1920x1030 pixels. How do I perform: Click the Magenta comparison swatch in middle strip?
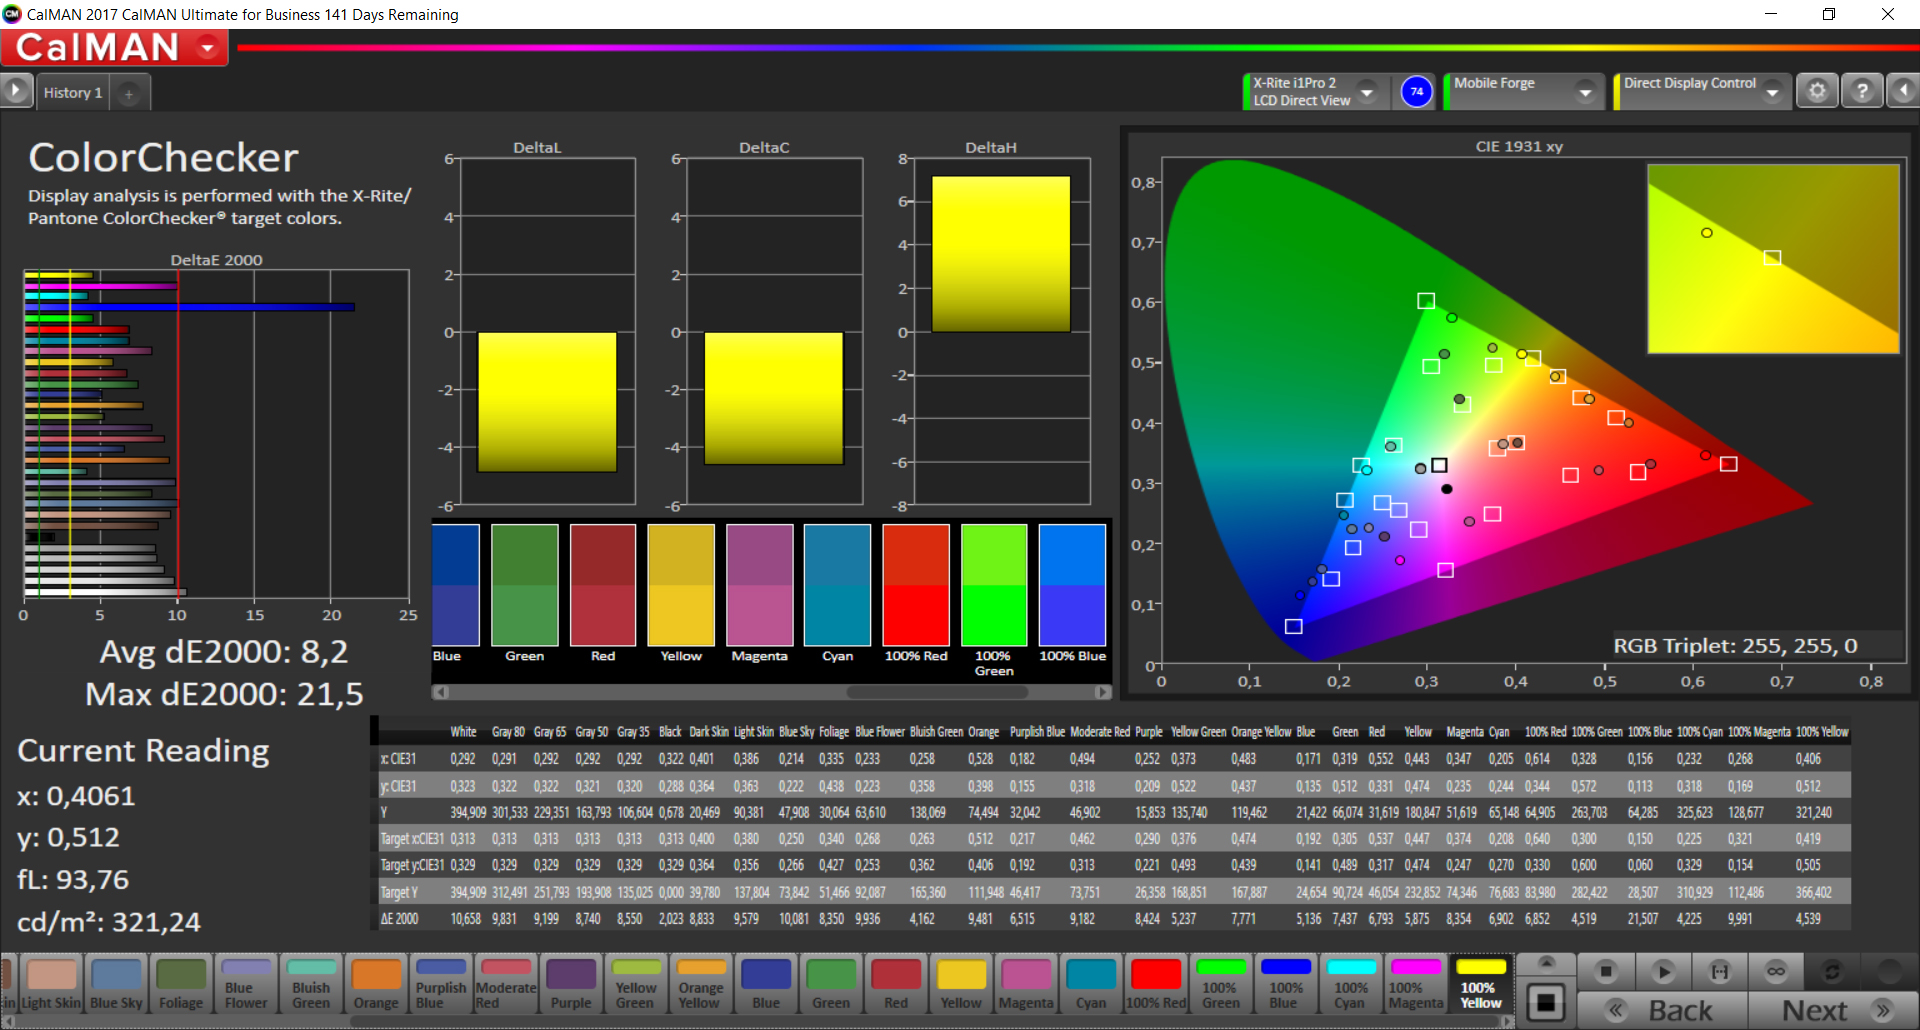(x=760, y=585)
